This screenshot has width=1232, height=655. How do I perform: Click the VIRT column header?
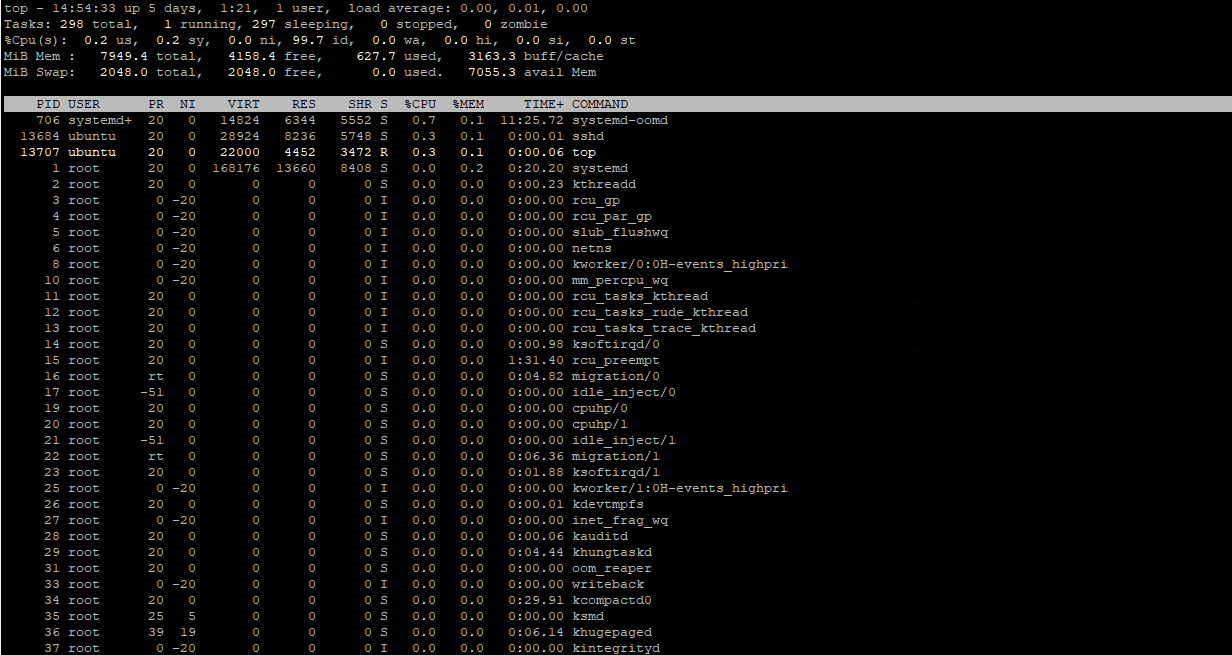pos(244,104)
